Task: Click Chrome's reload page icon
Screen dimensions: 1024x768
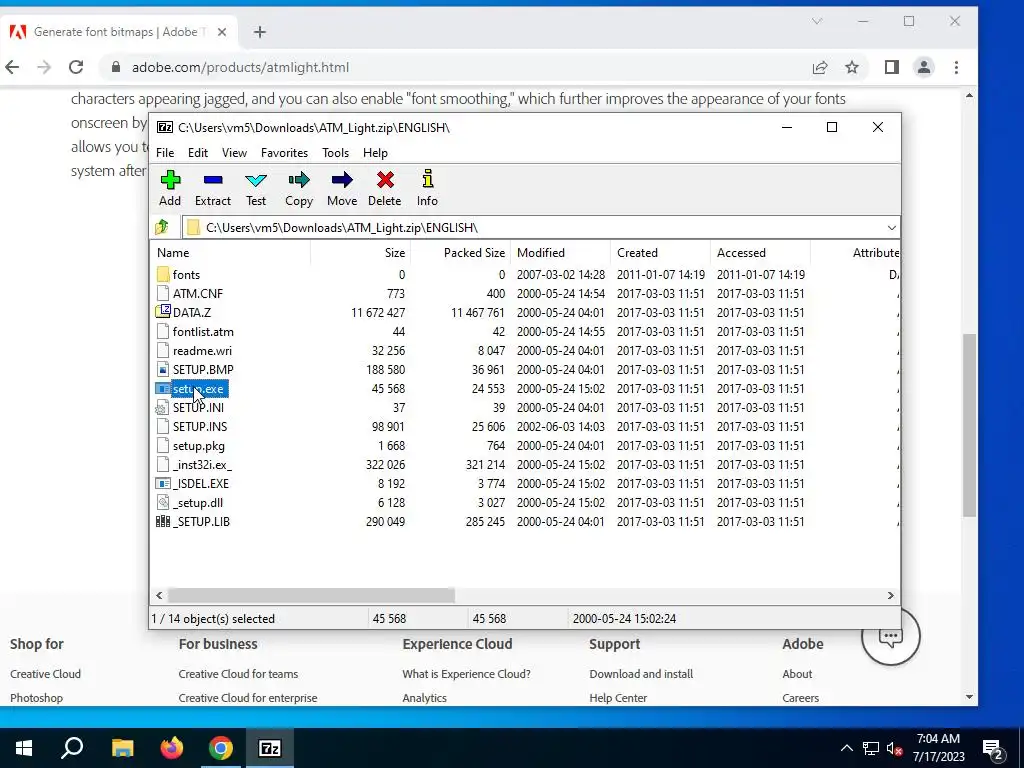Action: [x=76, y=67]
